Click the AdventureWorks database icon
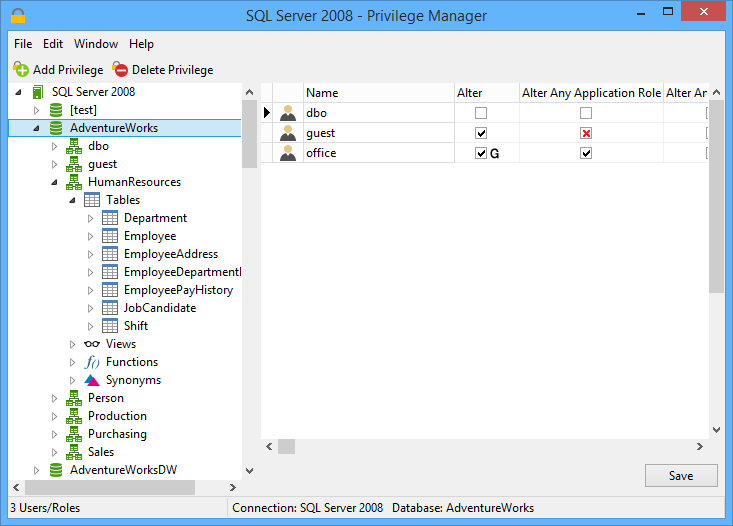The image size is (733, 526). [56, 128]
